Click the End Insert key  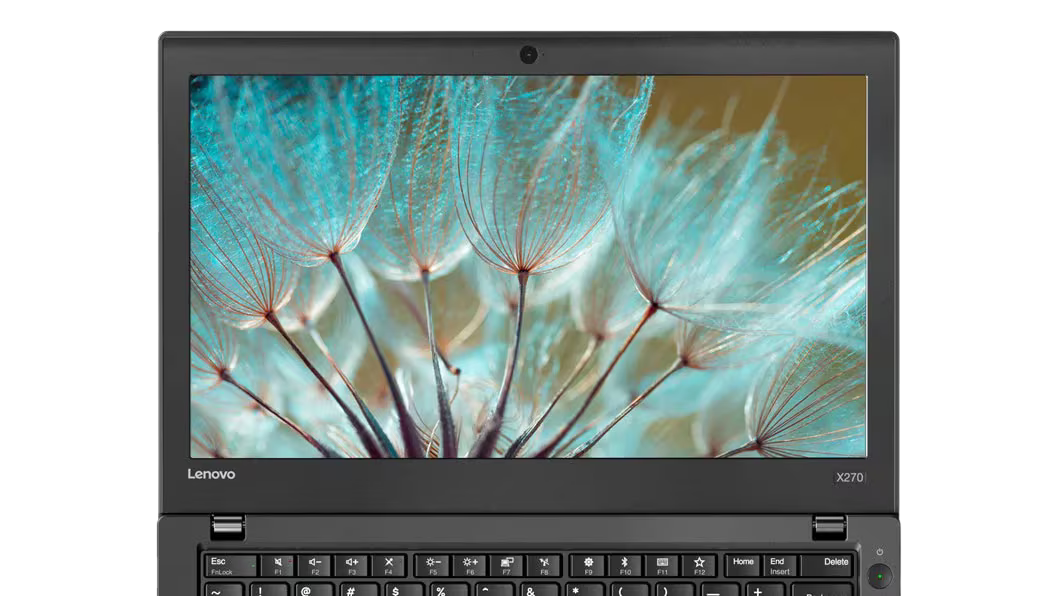[779, 566]
